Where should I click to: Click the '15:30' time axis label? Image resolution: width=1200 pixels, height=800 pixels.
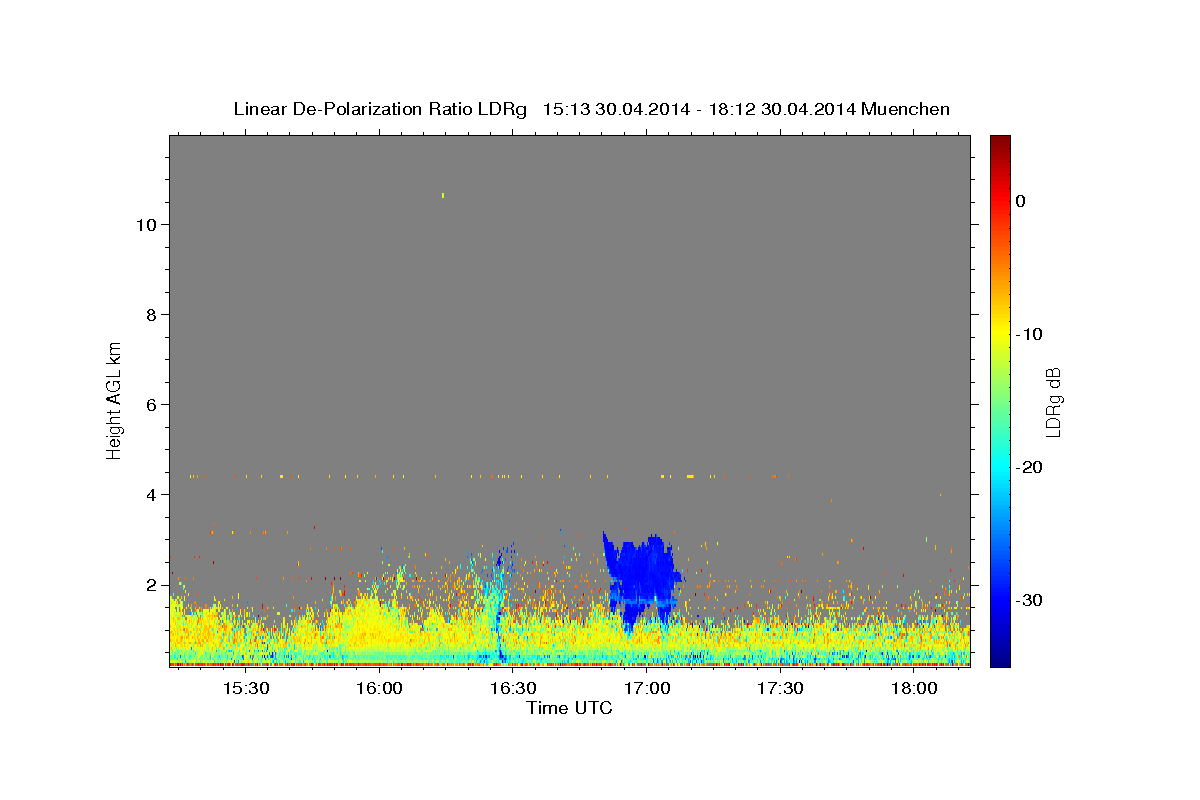(245, 688)
